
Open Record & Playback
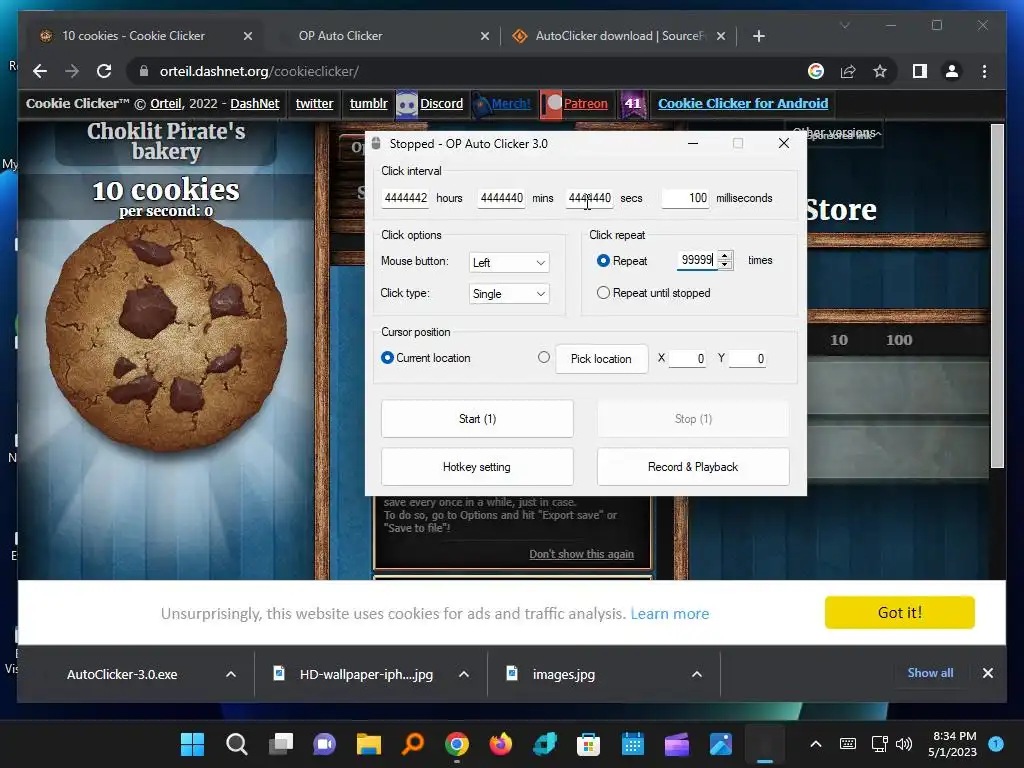point(693,467)
